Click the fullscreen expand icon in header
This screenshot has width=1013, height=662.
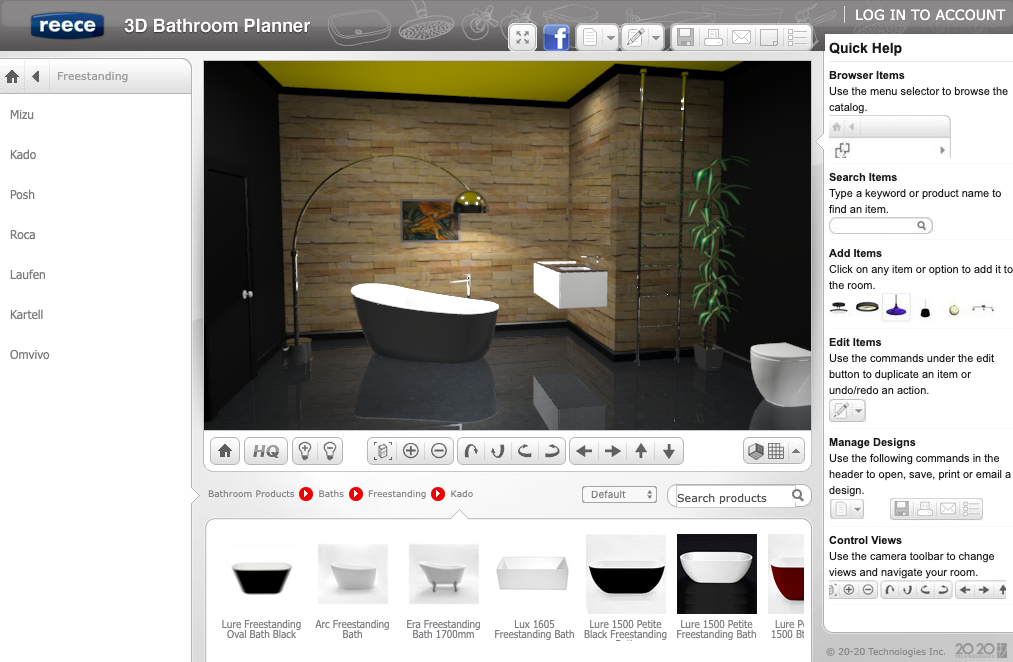click(x=523, y=38)
